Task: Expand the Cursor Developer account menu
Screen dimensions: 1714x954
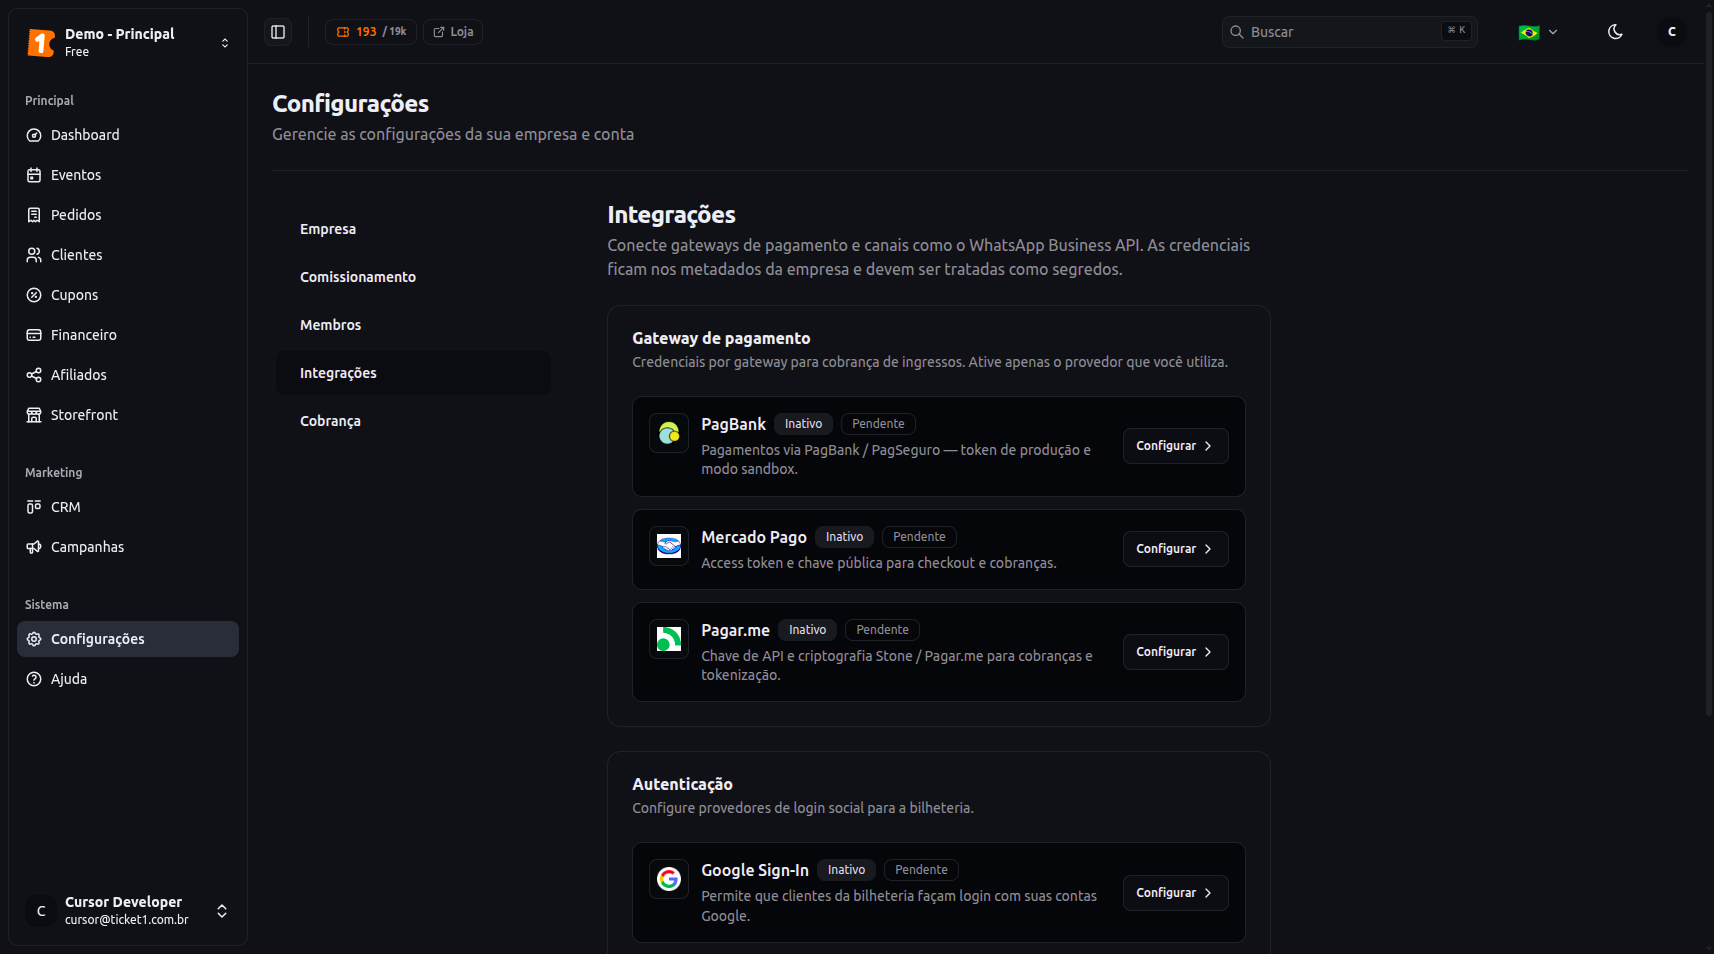Action: pyautogui.click(x=128, y=911)
